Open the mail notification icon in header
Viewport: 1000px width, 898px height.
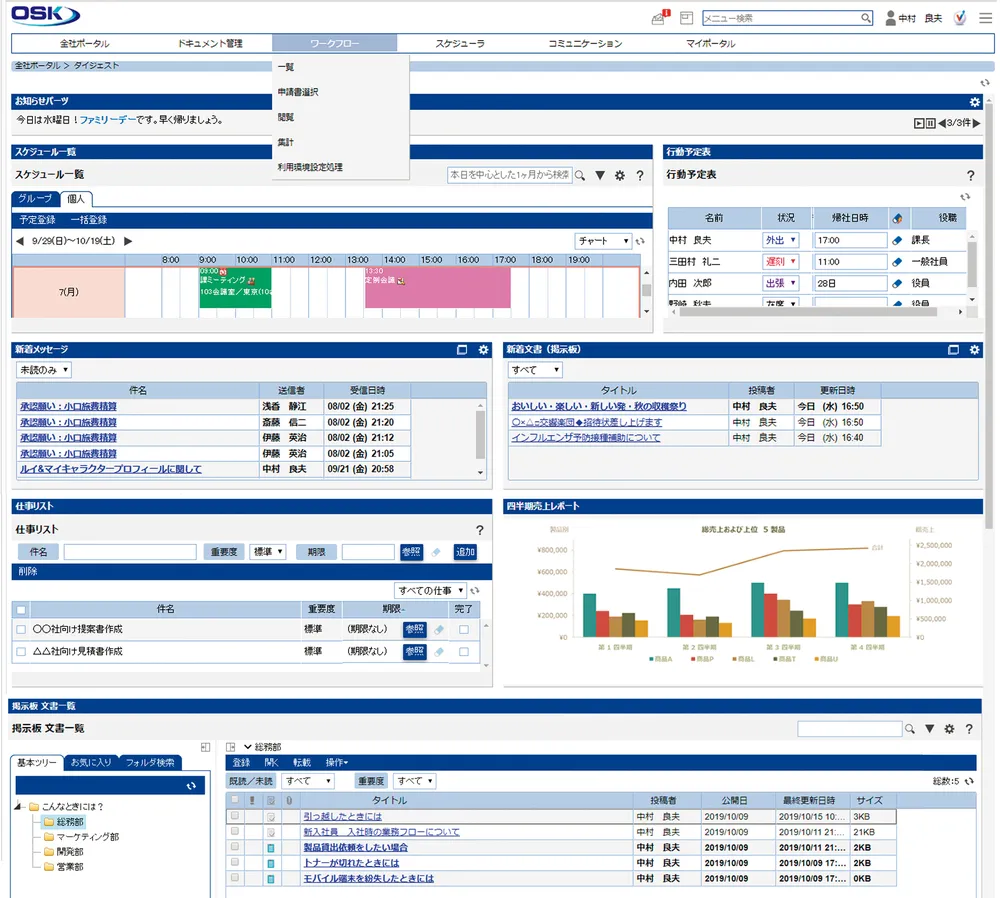pyautogui.click(x=659, y=17)
